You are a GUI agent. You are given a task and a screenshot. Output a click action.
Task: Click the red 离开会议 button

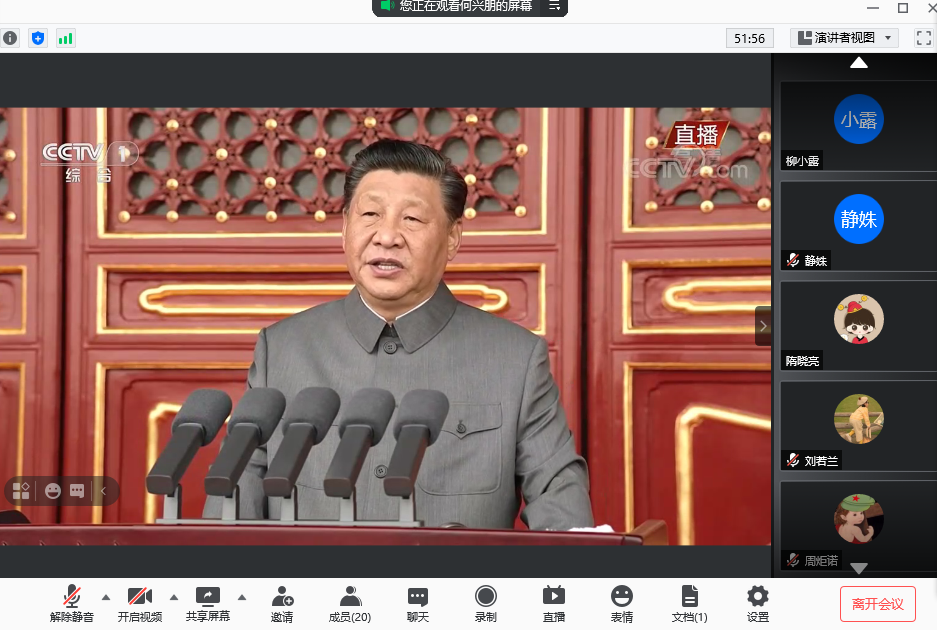[877, 604]
